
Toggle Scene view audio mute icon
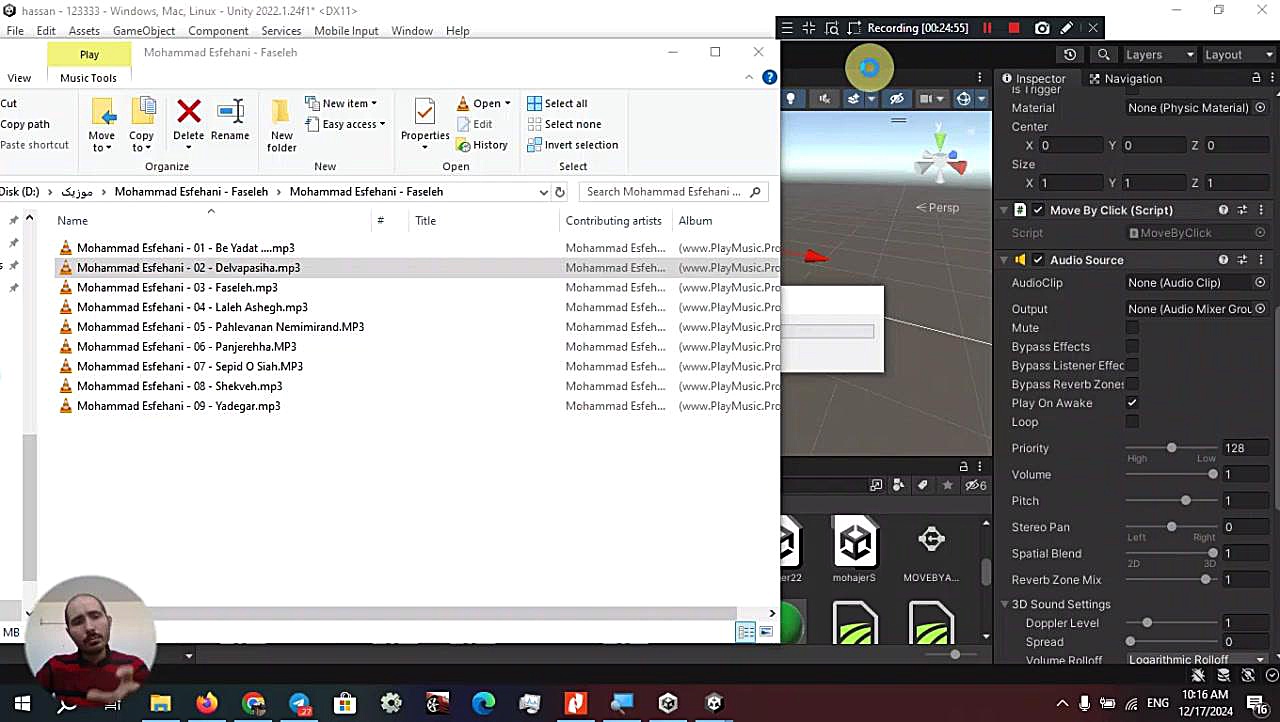tap(824, 98)
